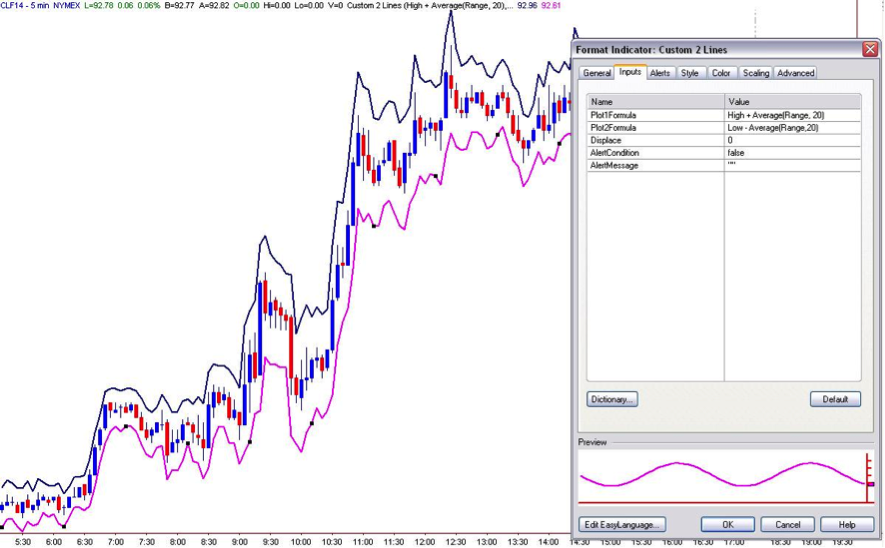
Task: Edit the Displace value 0
Action: point(793,140)
